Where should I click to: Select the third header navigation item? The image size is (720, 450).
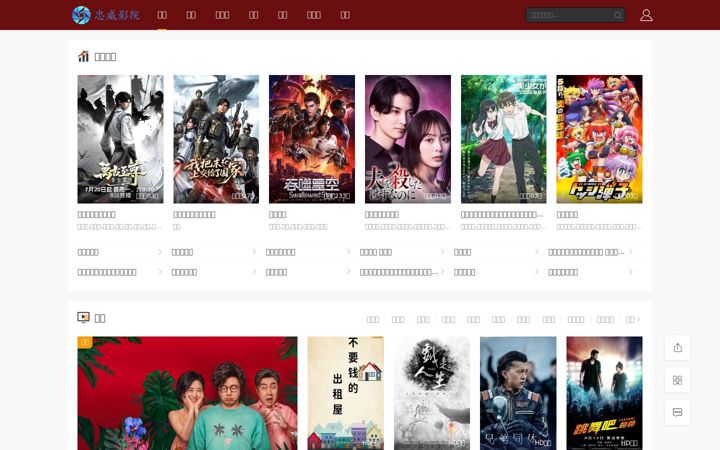222,15
